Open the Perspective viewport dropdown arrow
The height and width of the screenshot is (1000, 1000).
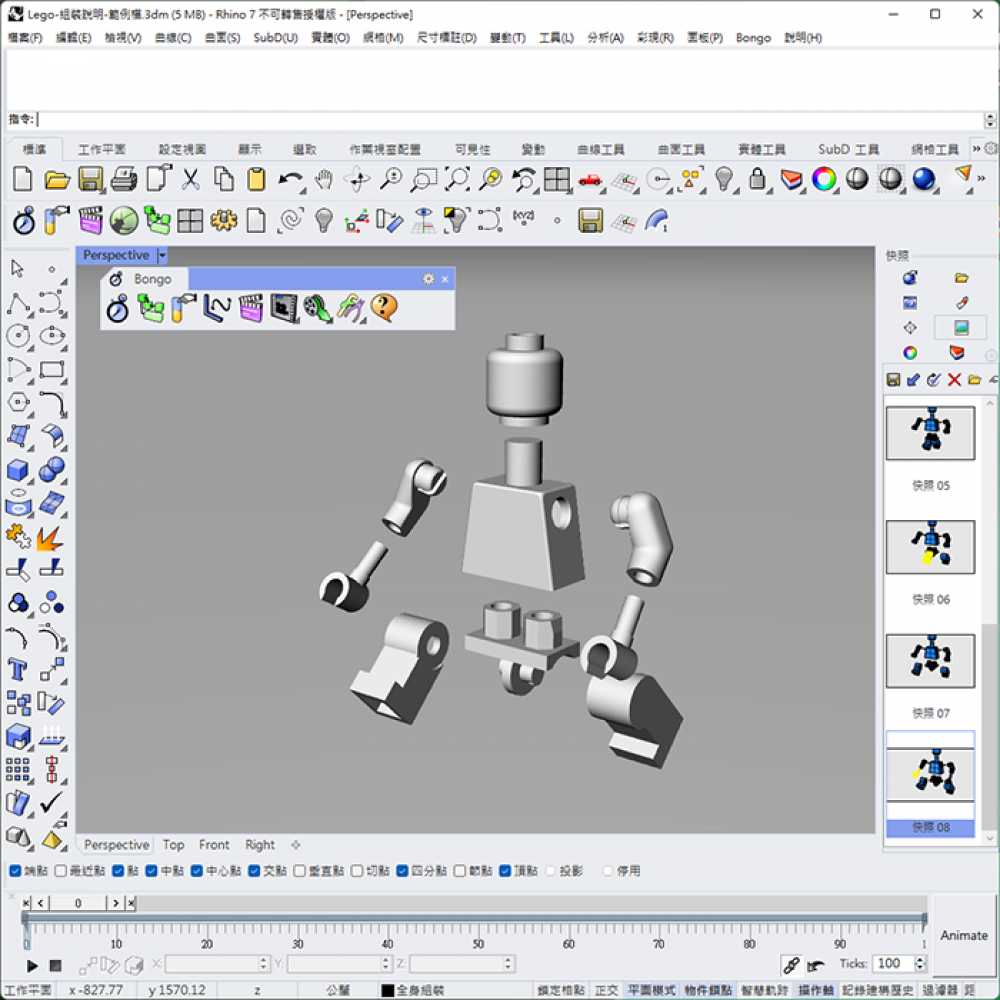tap(162, 256)
